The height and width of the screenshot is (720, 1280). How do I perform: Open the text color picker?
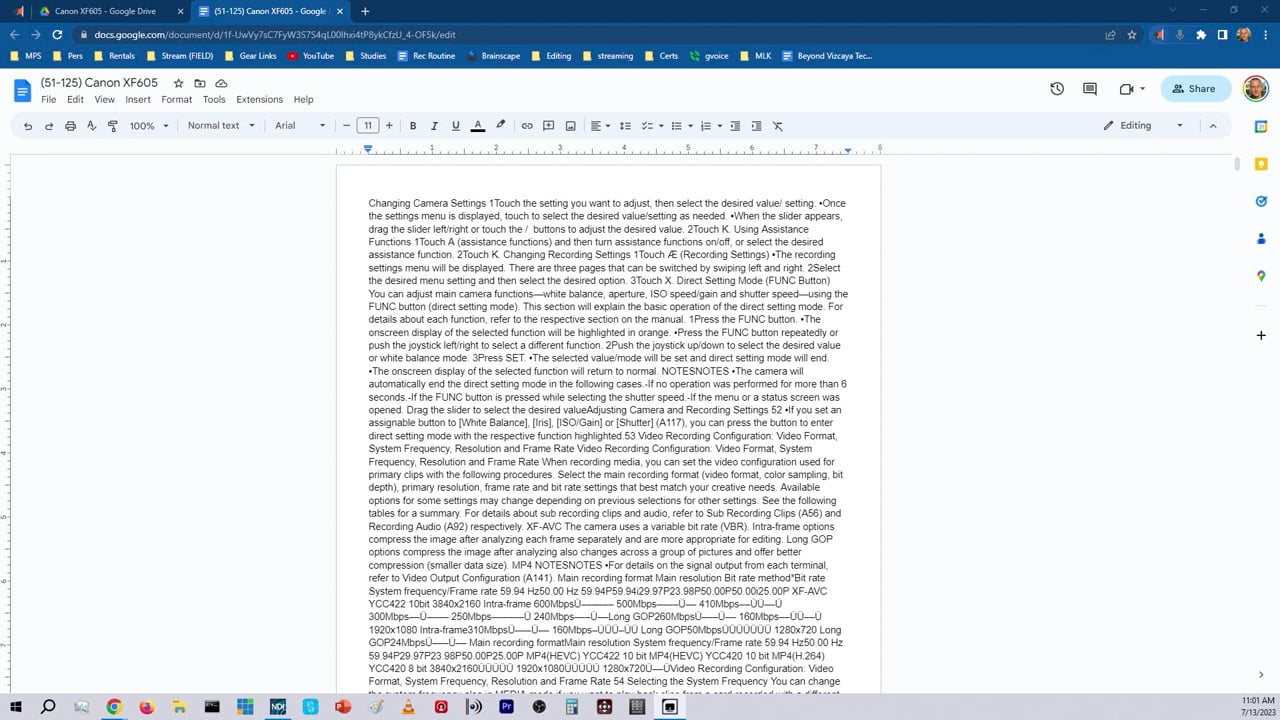click(x=478, y=126)
